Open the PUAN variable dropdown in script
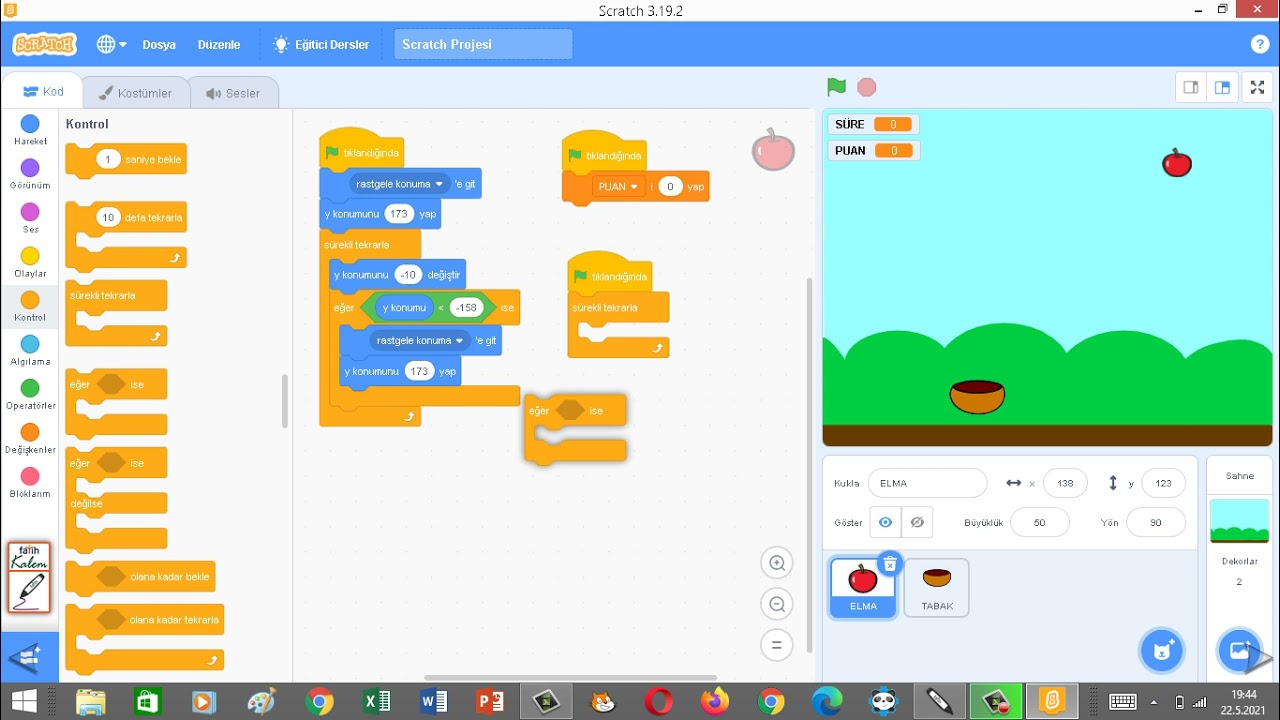Viewport: 1280px width, 720px height. point(617,187)
